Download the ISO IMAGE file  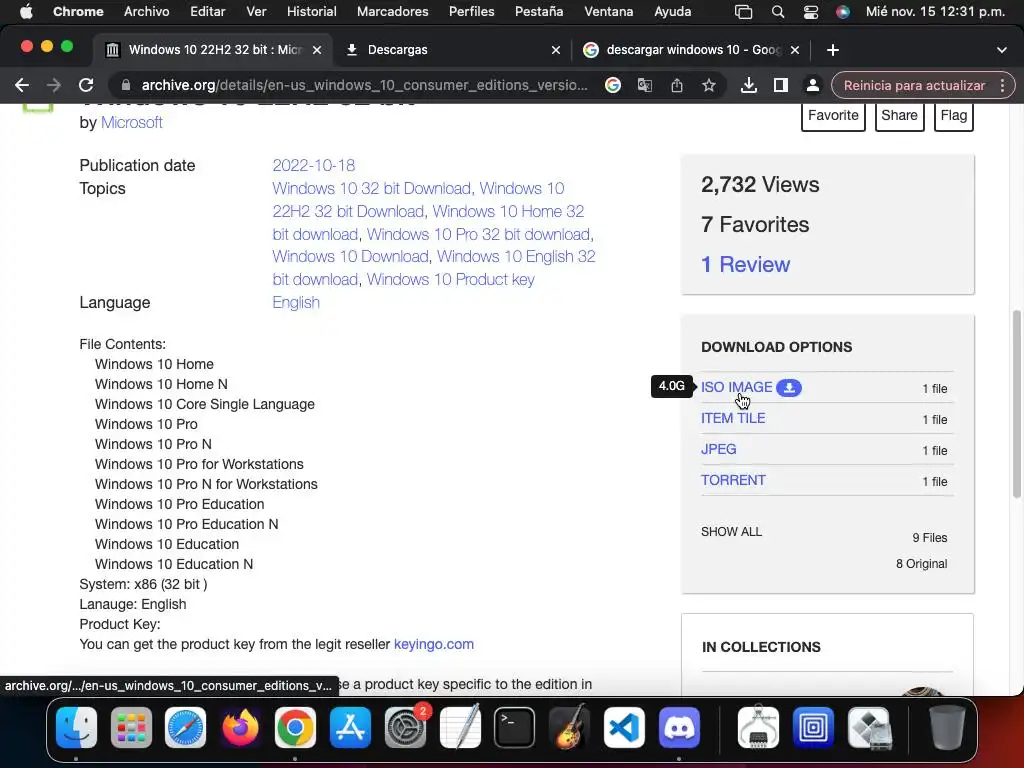pos(736,387)
